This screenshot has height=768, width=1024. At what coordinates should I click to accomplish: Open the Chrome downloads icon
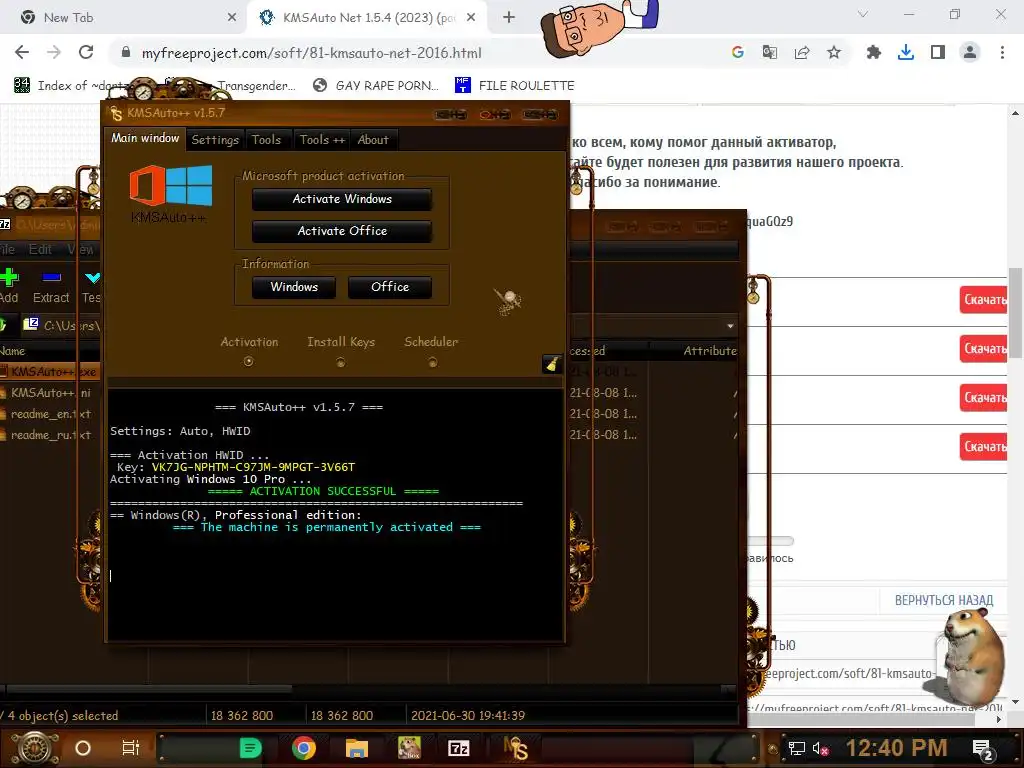905,52
